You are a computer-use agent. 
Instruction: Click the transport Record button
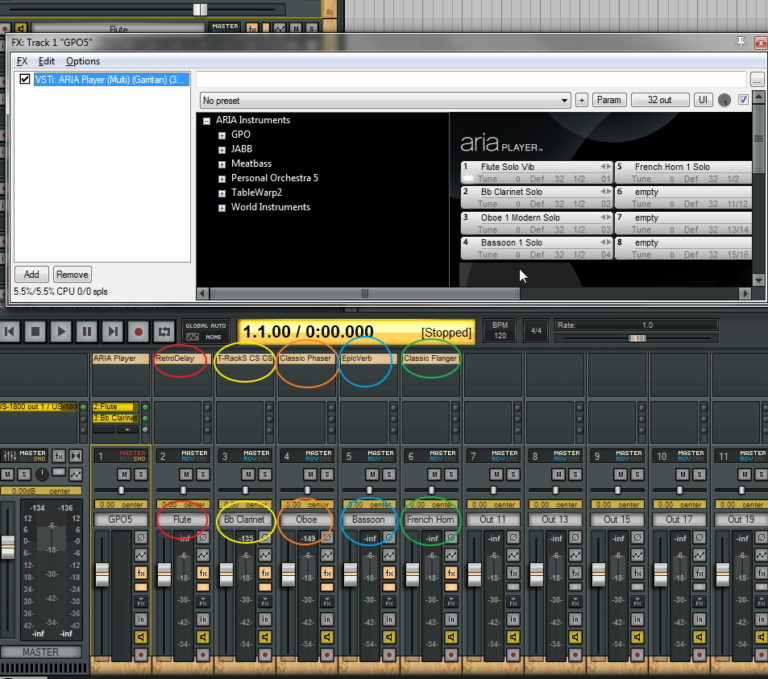[x=139, y=331]
